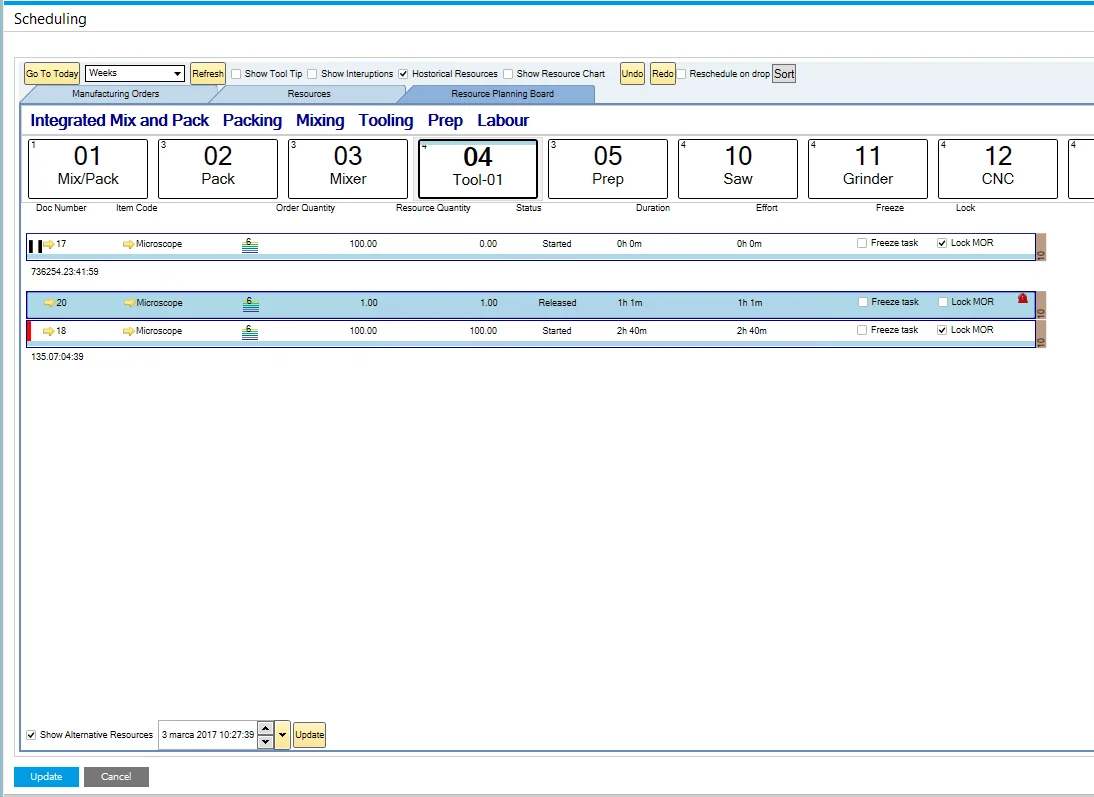
Task: Click the yellow arrow beside document 17
Action: [x=49, y=244]
